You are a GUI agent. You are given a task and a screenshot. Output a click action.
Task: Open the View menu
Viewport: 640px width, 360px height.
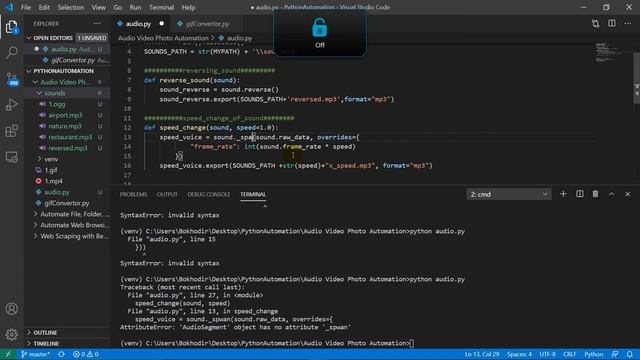tap(98, 7)
